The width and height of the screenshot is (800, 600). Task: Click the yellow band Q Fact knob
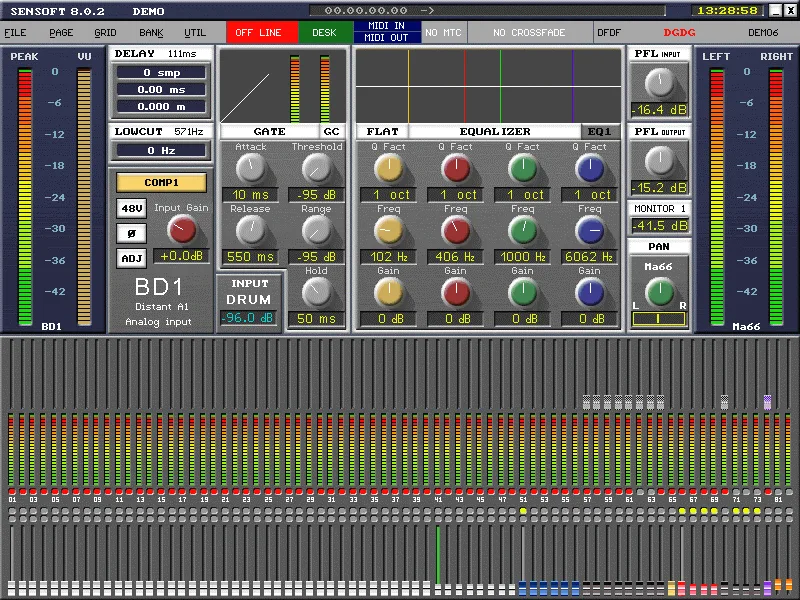pos(389,168)
